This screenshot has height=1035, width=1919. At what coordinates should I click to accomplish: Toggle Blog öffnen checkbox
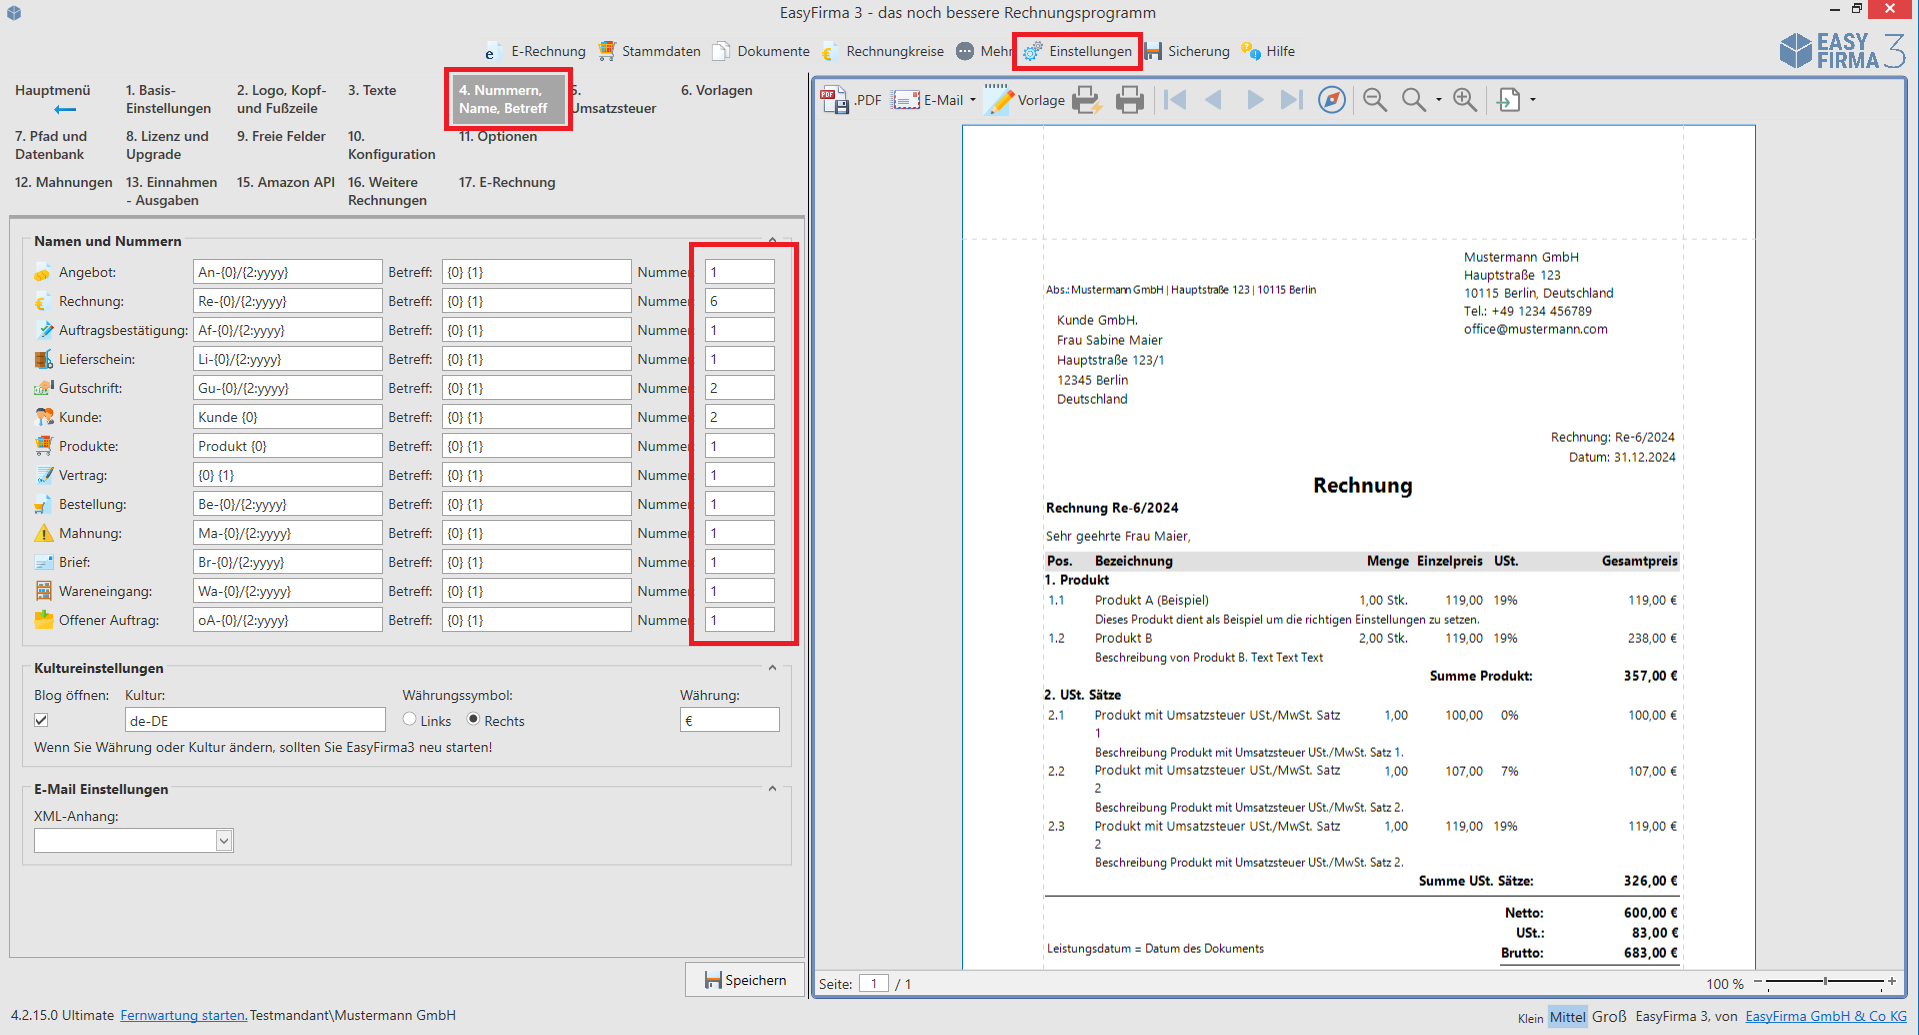point(41,720)
